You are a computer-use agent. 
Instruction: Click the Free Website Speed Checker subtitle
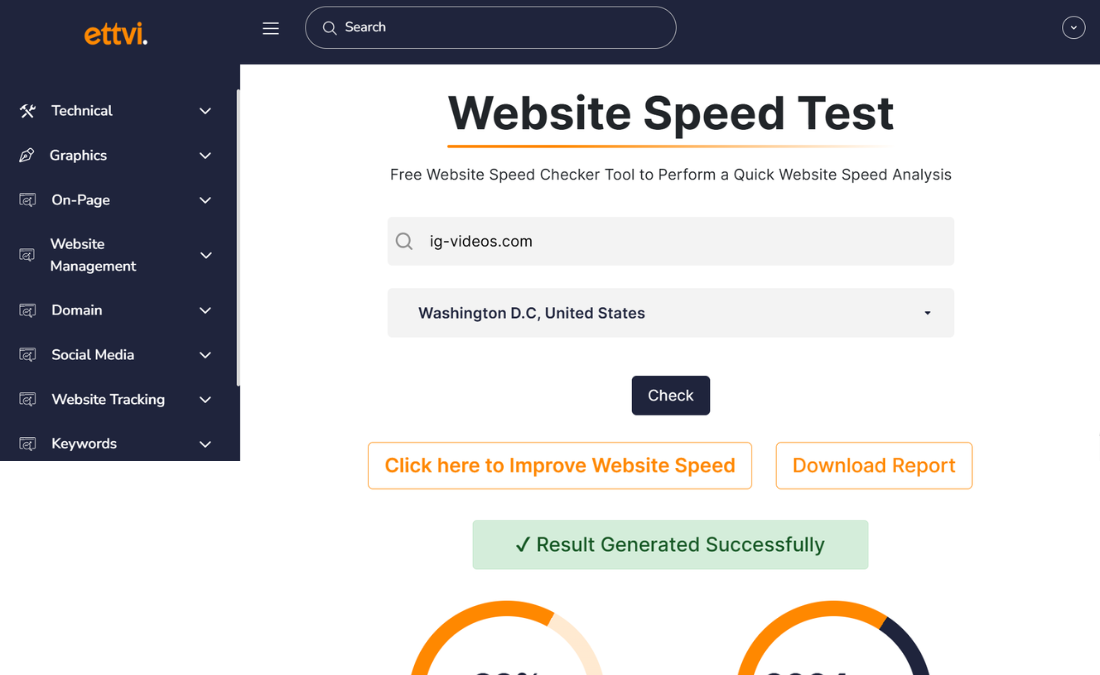click(x=671, y=175)
